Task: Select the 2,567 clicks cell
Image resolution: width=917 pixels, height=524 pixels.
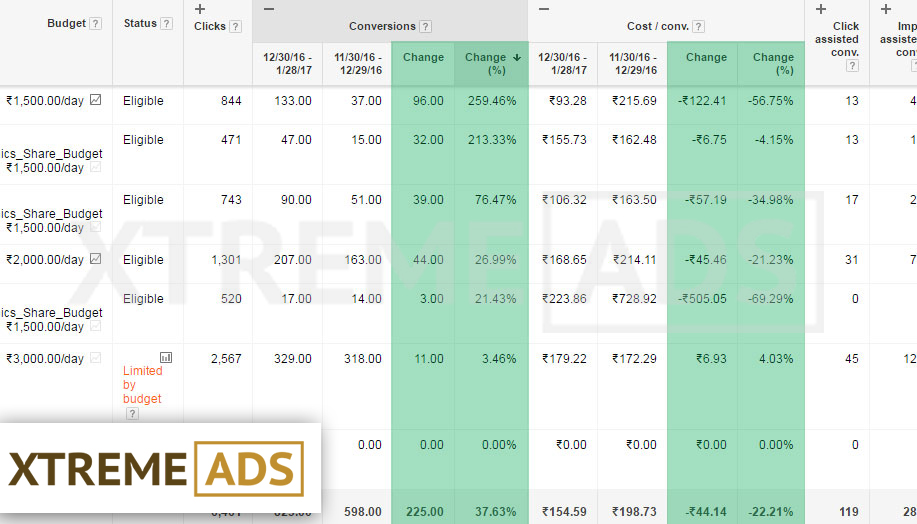Action: (226, 358)
